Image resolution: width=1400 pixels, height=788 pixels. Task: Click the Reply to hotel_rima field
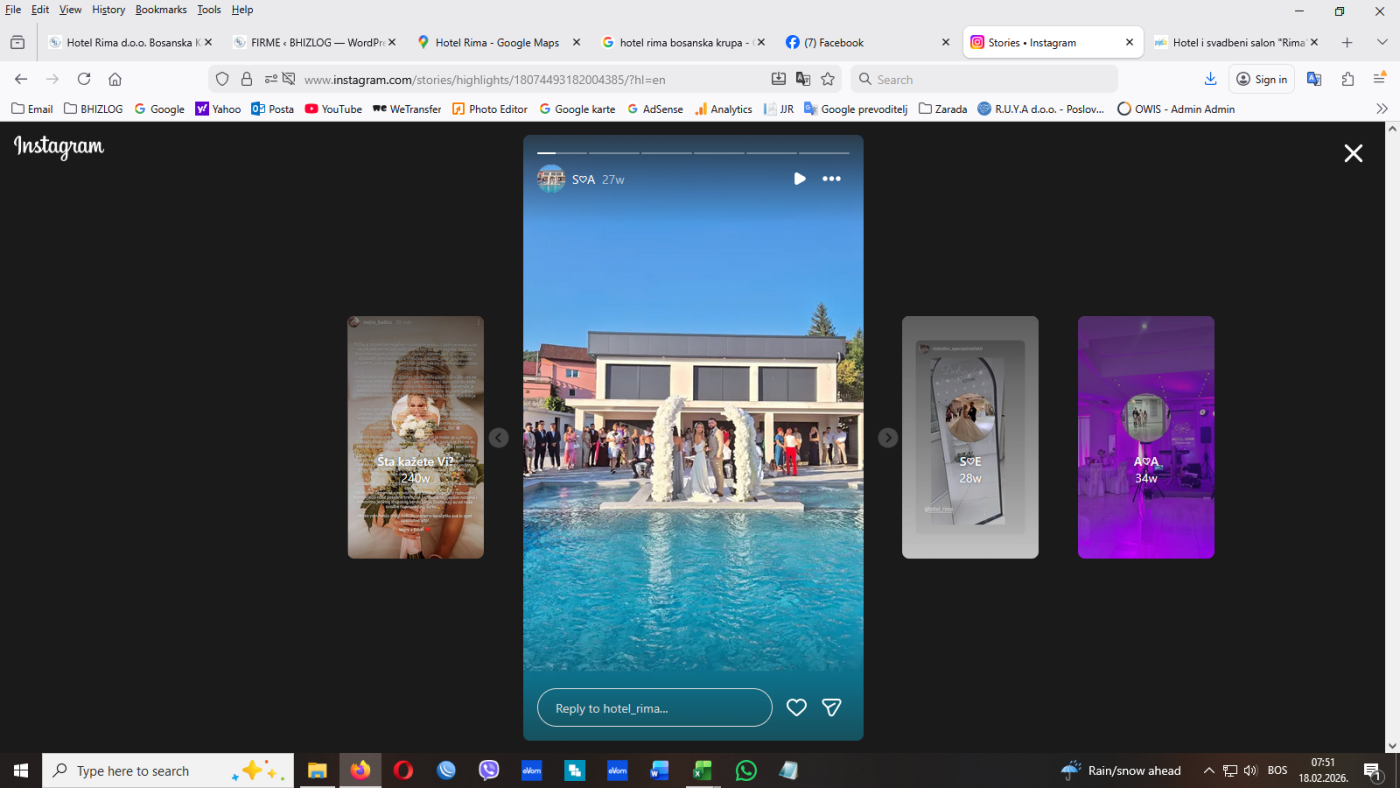click(655, 708)
